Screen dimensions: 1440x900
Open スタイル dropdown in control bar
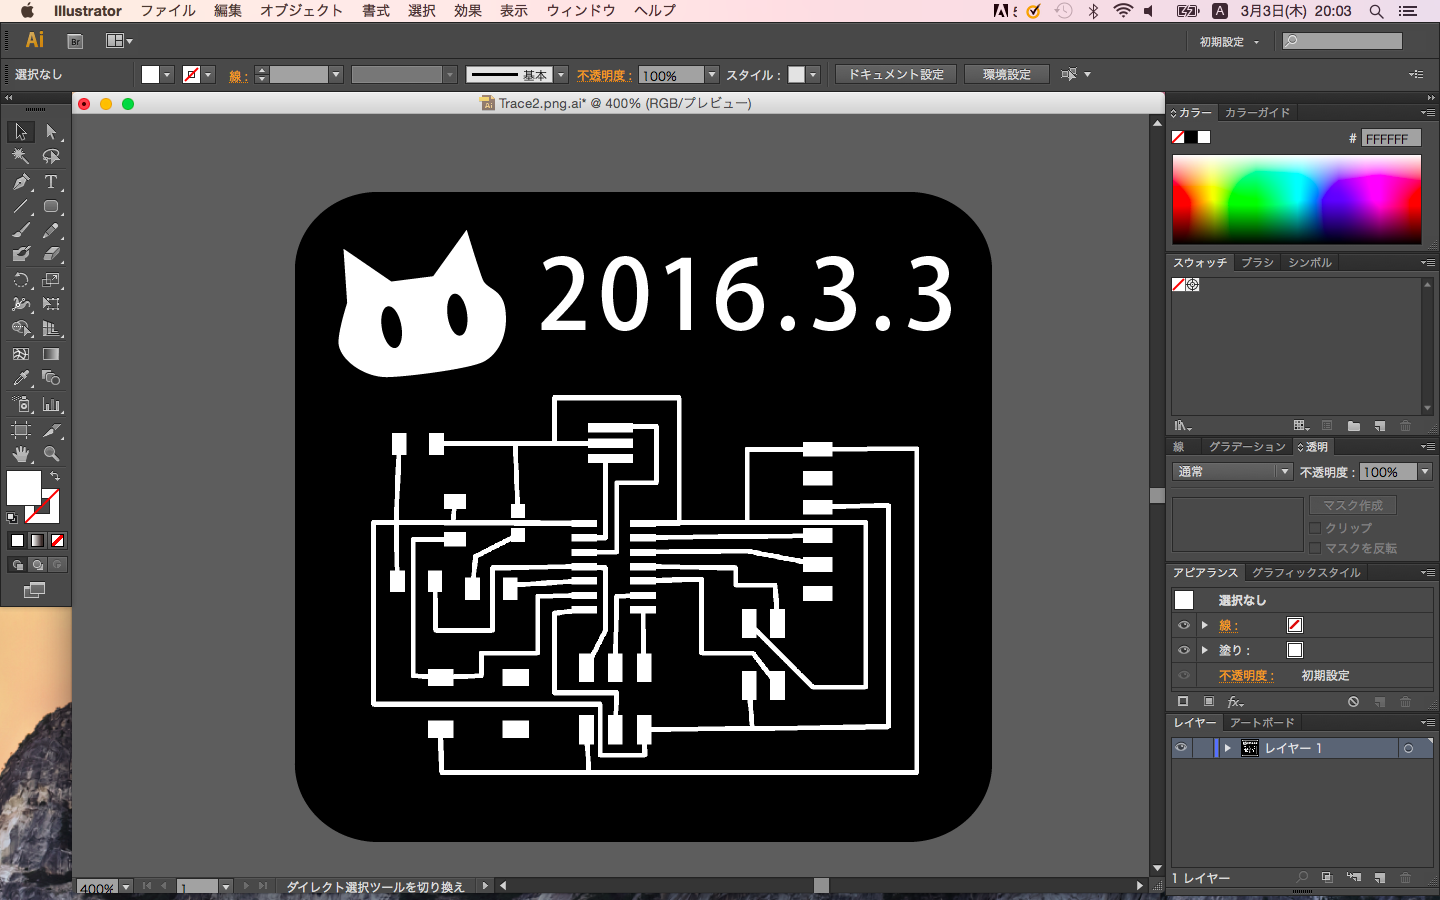click(813, 75)
